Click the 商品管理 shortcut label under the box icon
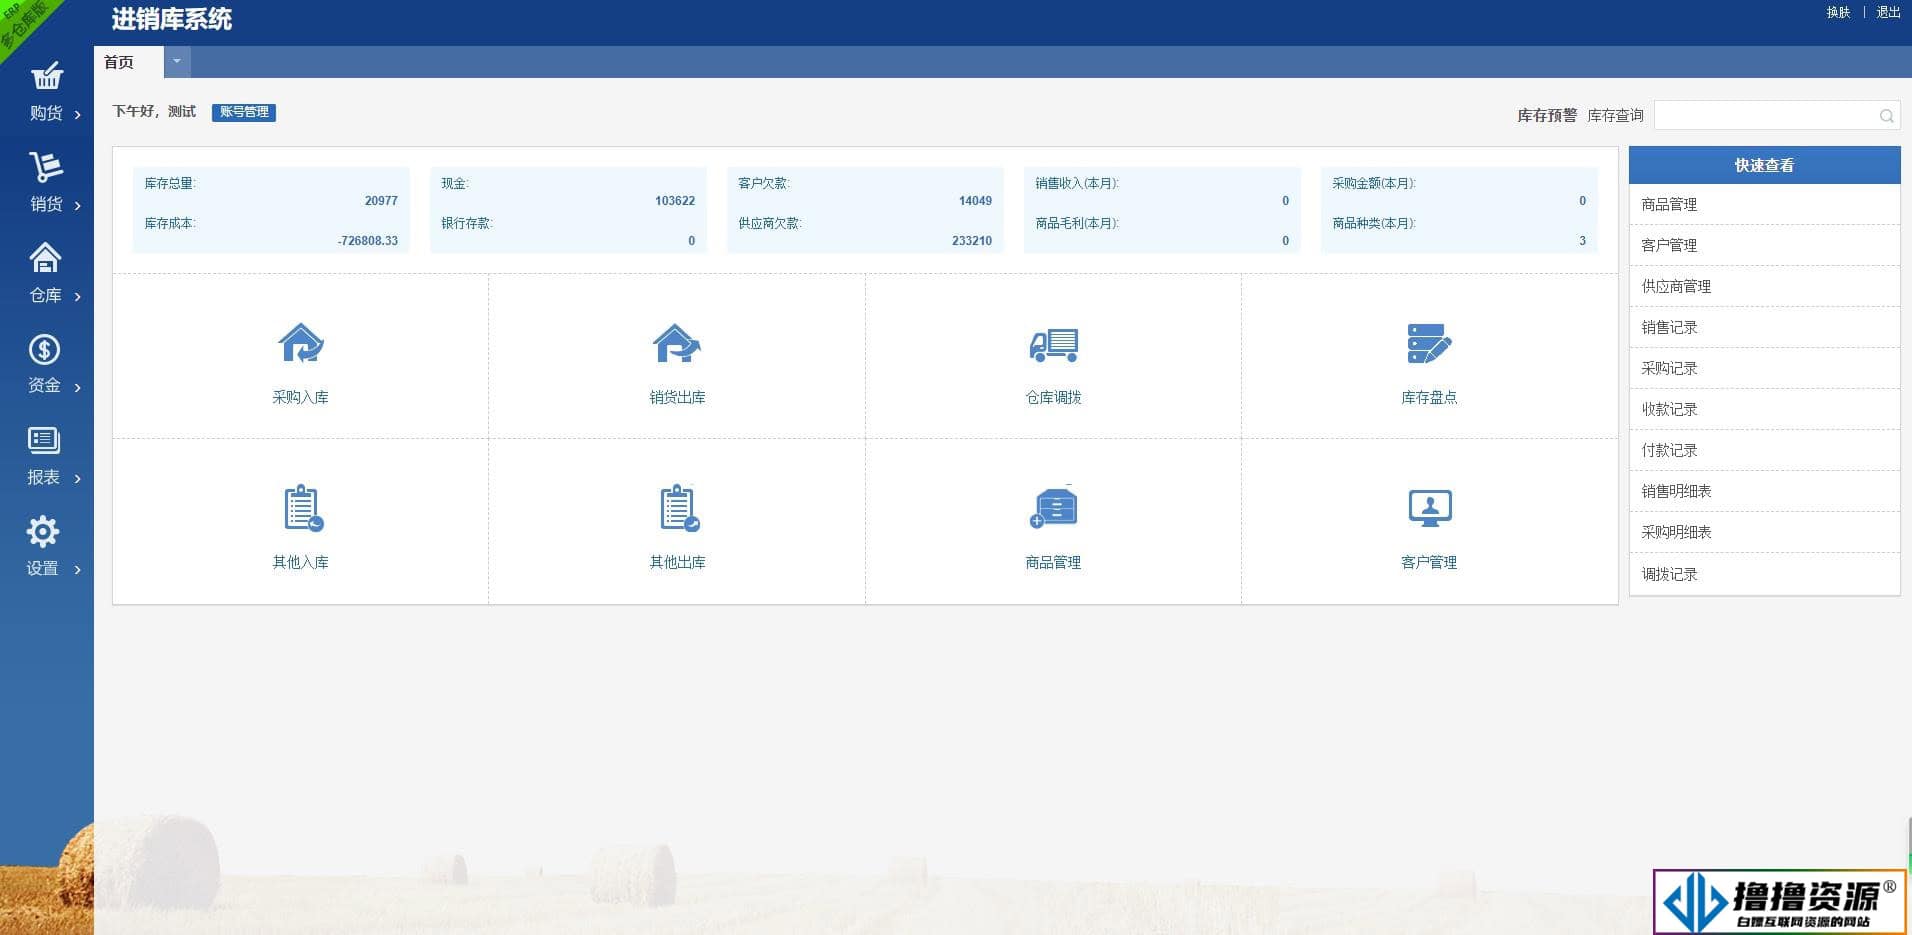The height and width of the screenshot is (935, 1912). [x=1053, y=562]
